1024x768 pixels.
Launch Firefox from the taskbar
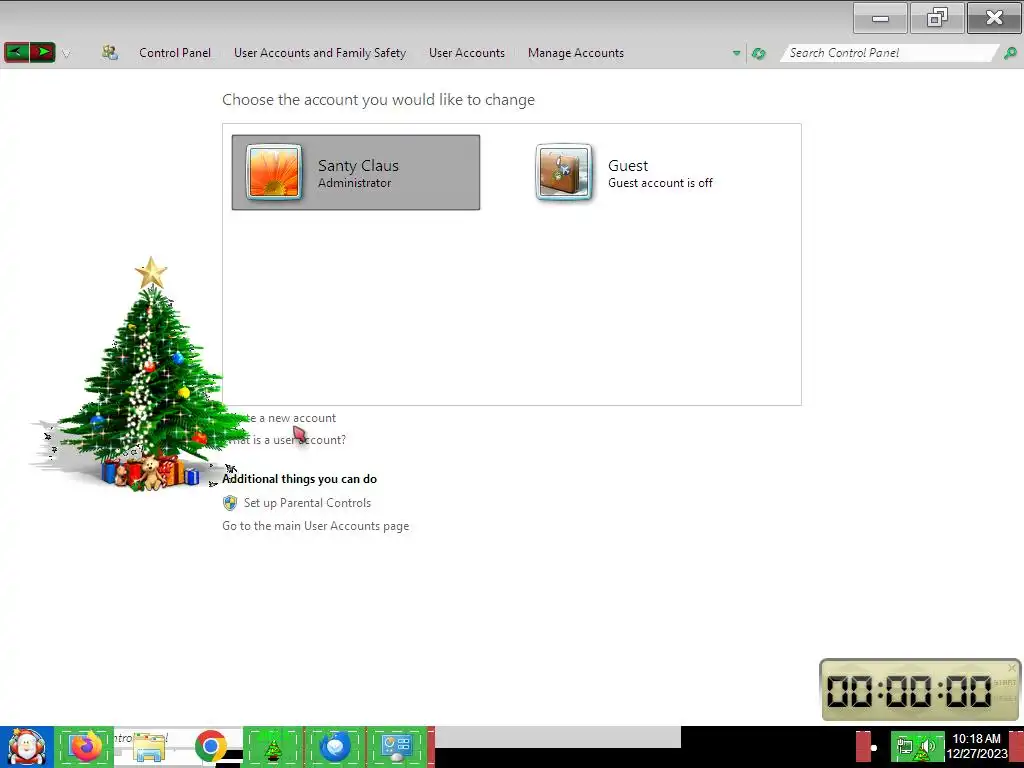pos(85,746)
